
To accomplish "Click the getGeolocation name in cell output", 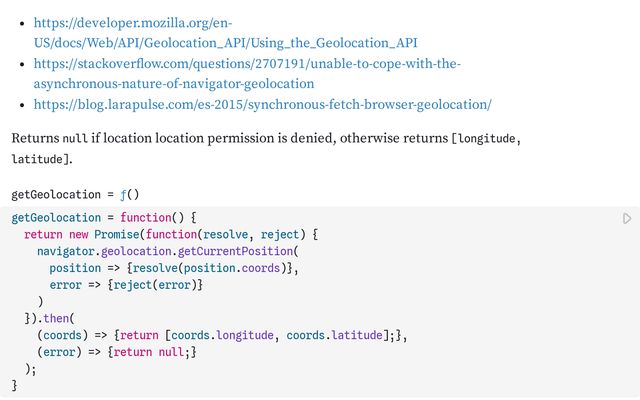I will coord(49,194).
